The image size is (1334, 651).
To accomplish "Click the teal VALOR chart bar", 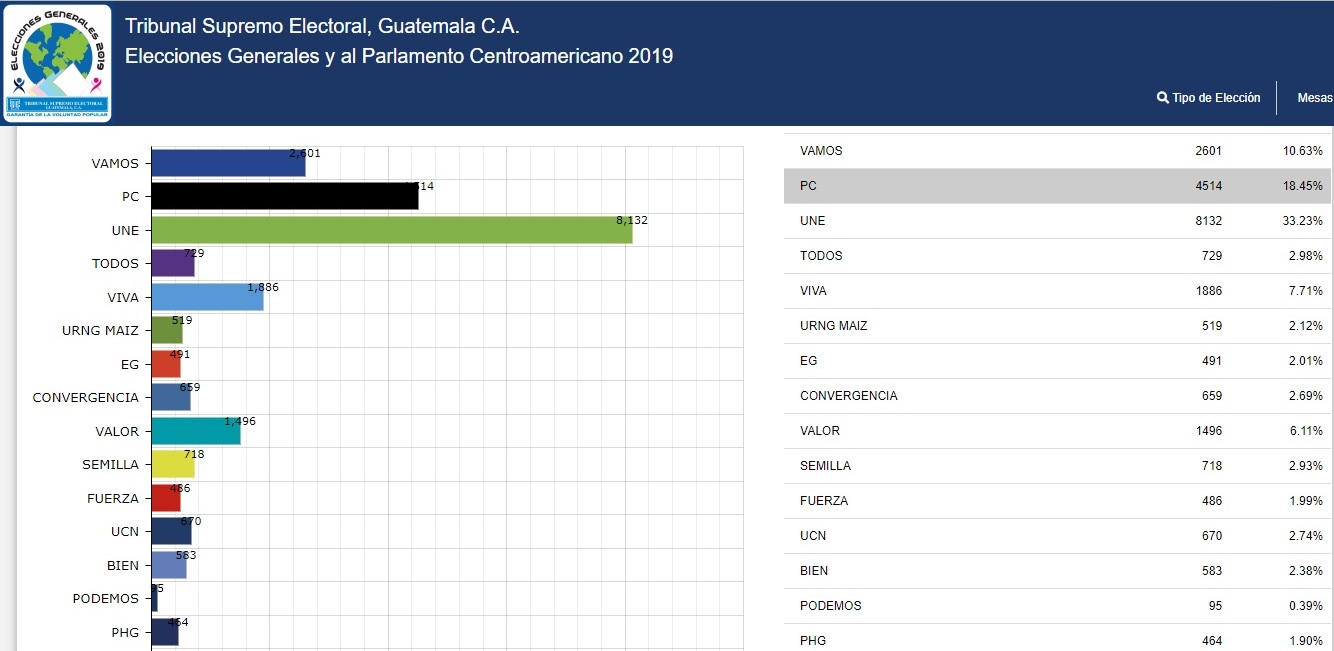I will (195, 431).
